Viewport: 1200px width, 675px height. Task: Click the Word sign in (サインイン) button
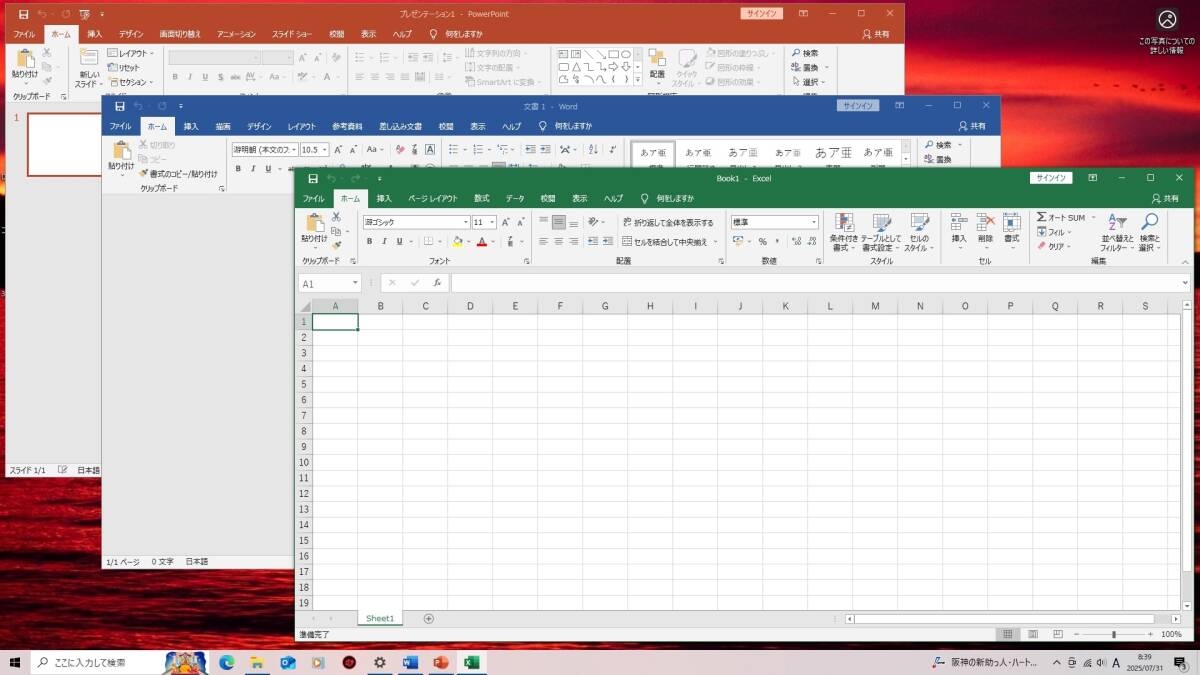pos(858,106)
